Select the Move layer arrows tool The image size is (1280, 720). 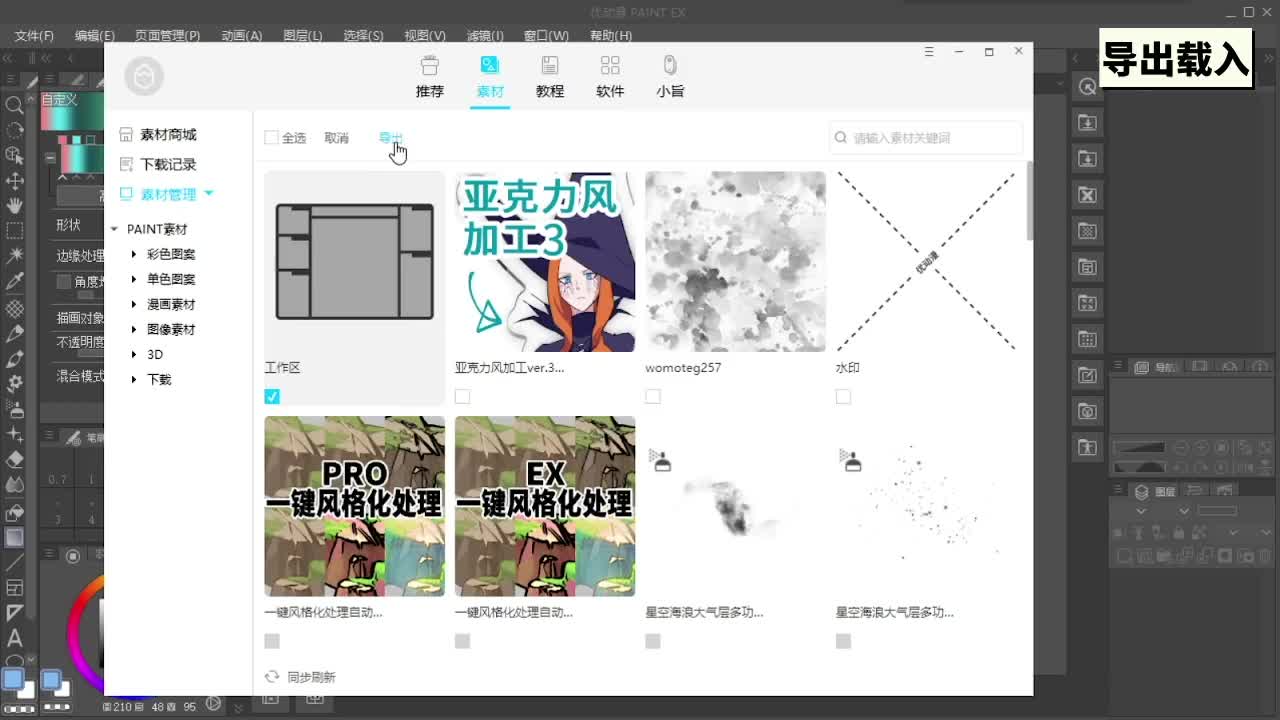pyautogui.click(x=15, y=181)
